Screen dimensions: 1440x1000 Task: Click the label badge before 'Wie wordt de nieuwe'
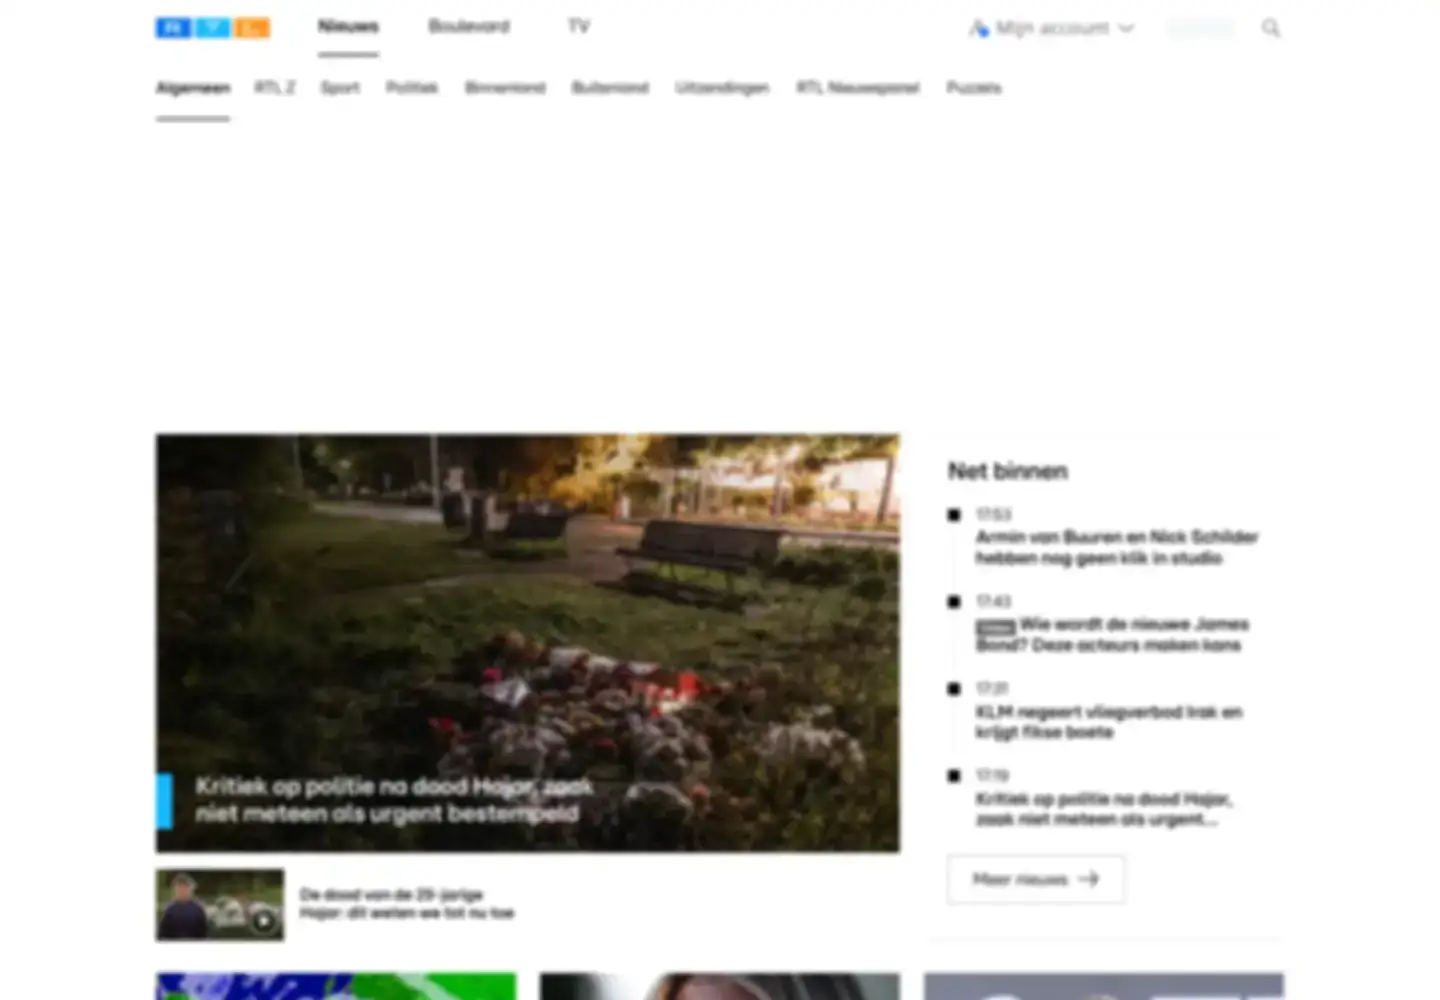(x=996, y=626)
